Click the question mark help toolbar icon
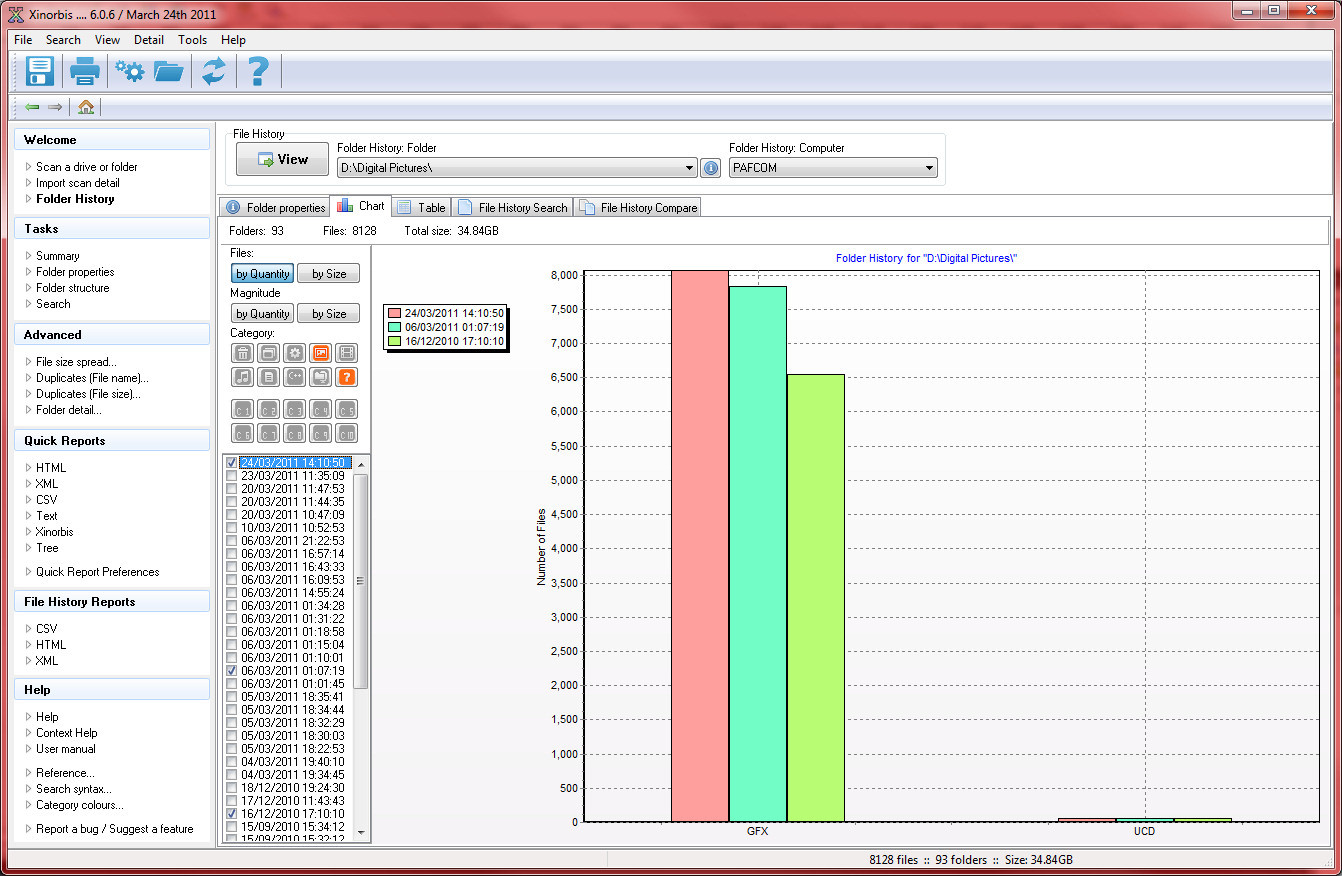Screen dimensions: 1342x876 coord(258,71)
